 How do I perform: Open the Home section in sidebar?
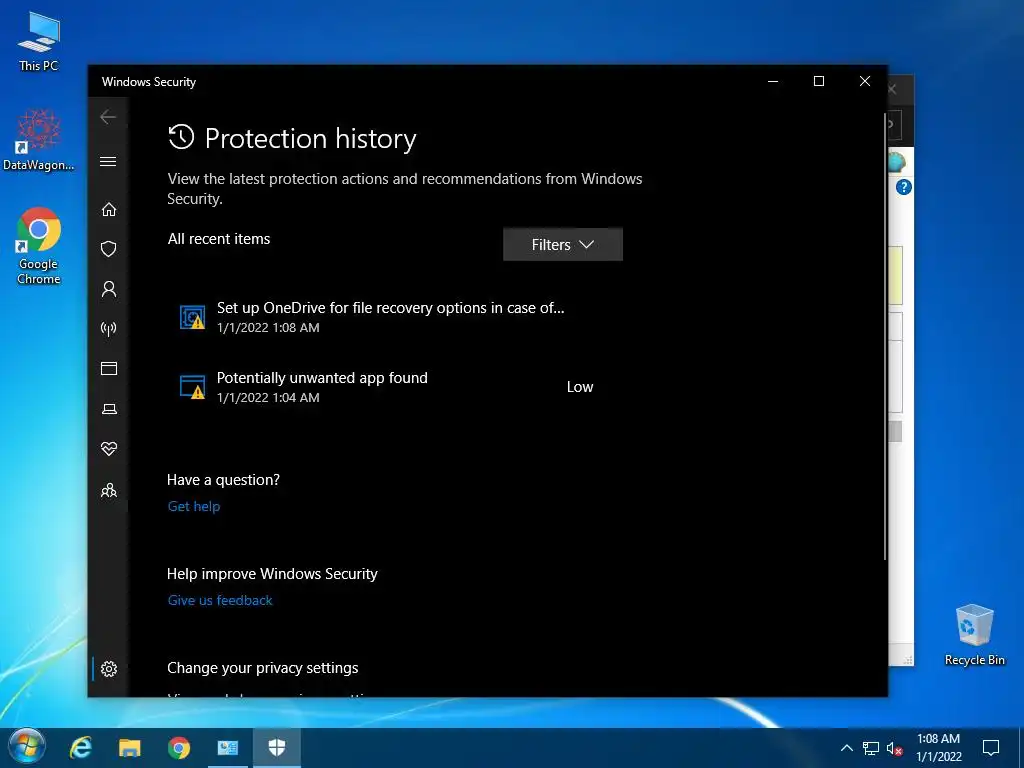point(108,209)
